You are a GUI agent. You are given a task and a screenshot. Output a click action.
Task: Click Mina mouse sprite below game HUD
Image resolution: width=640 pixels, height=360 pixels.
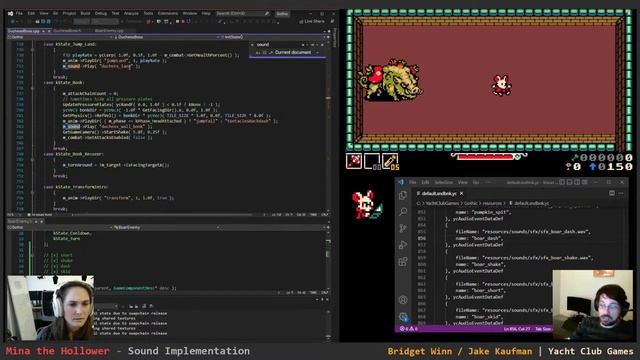click(x=367, y=204)
